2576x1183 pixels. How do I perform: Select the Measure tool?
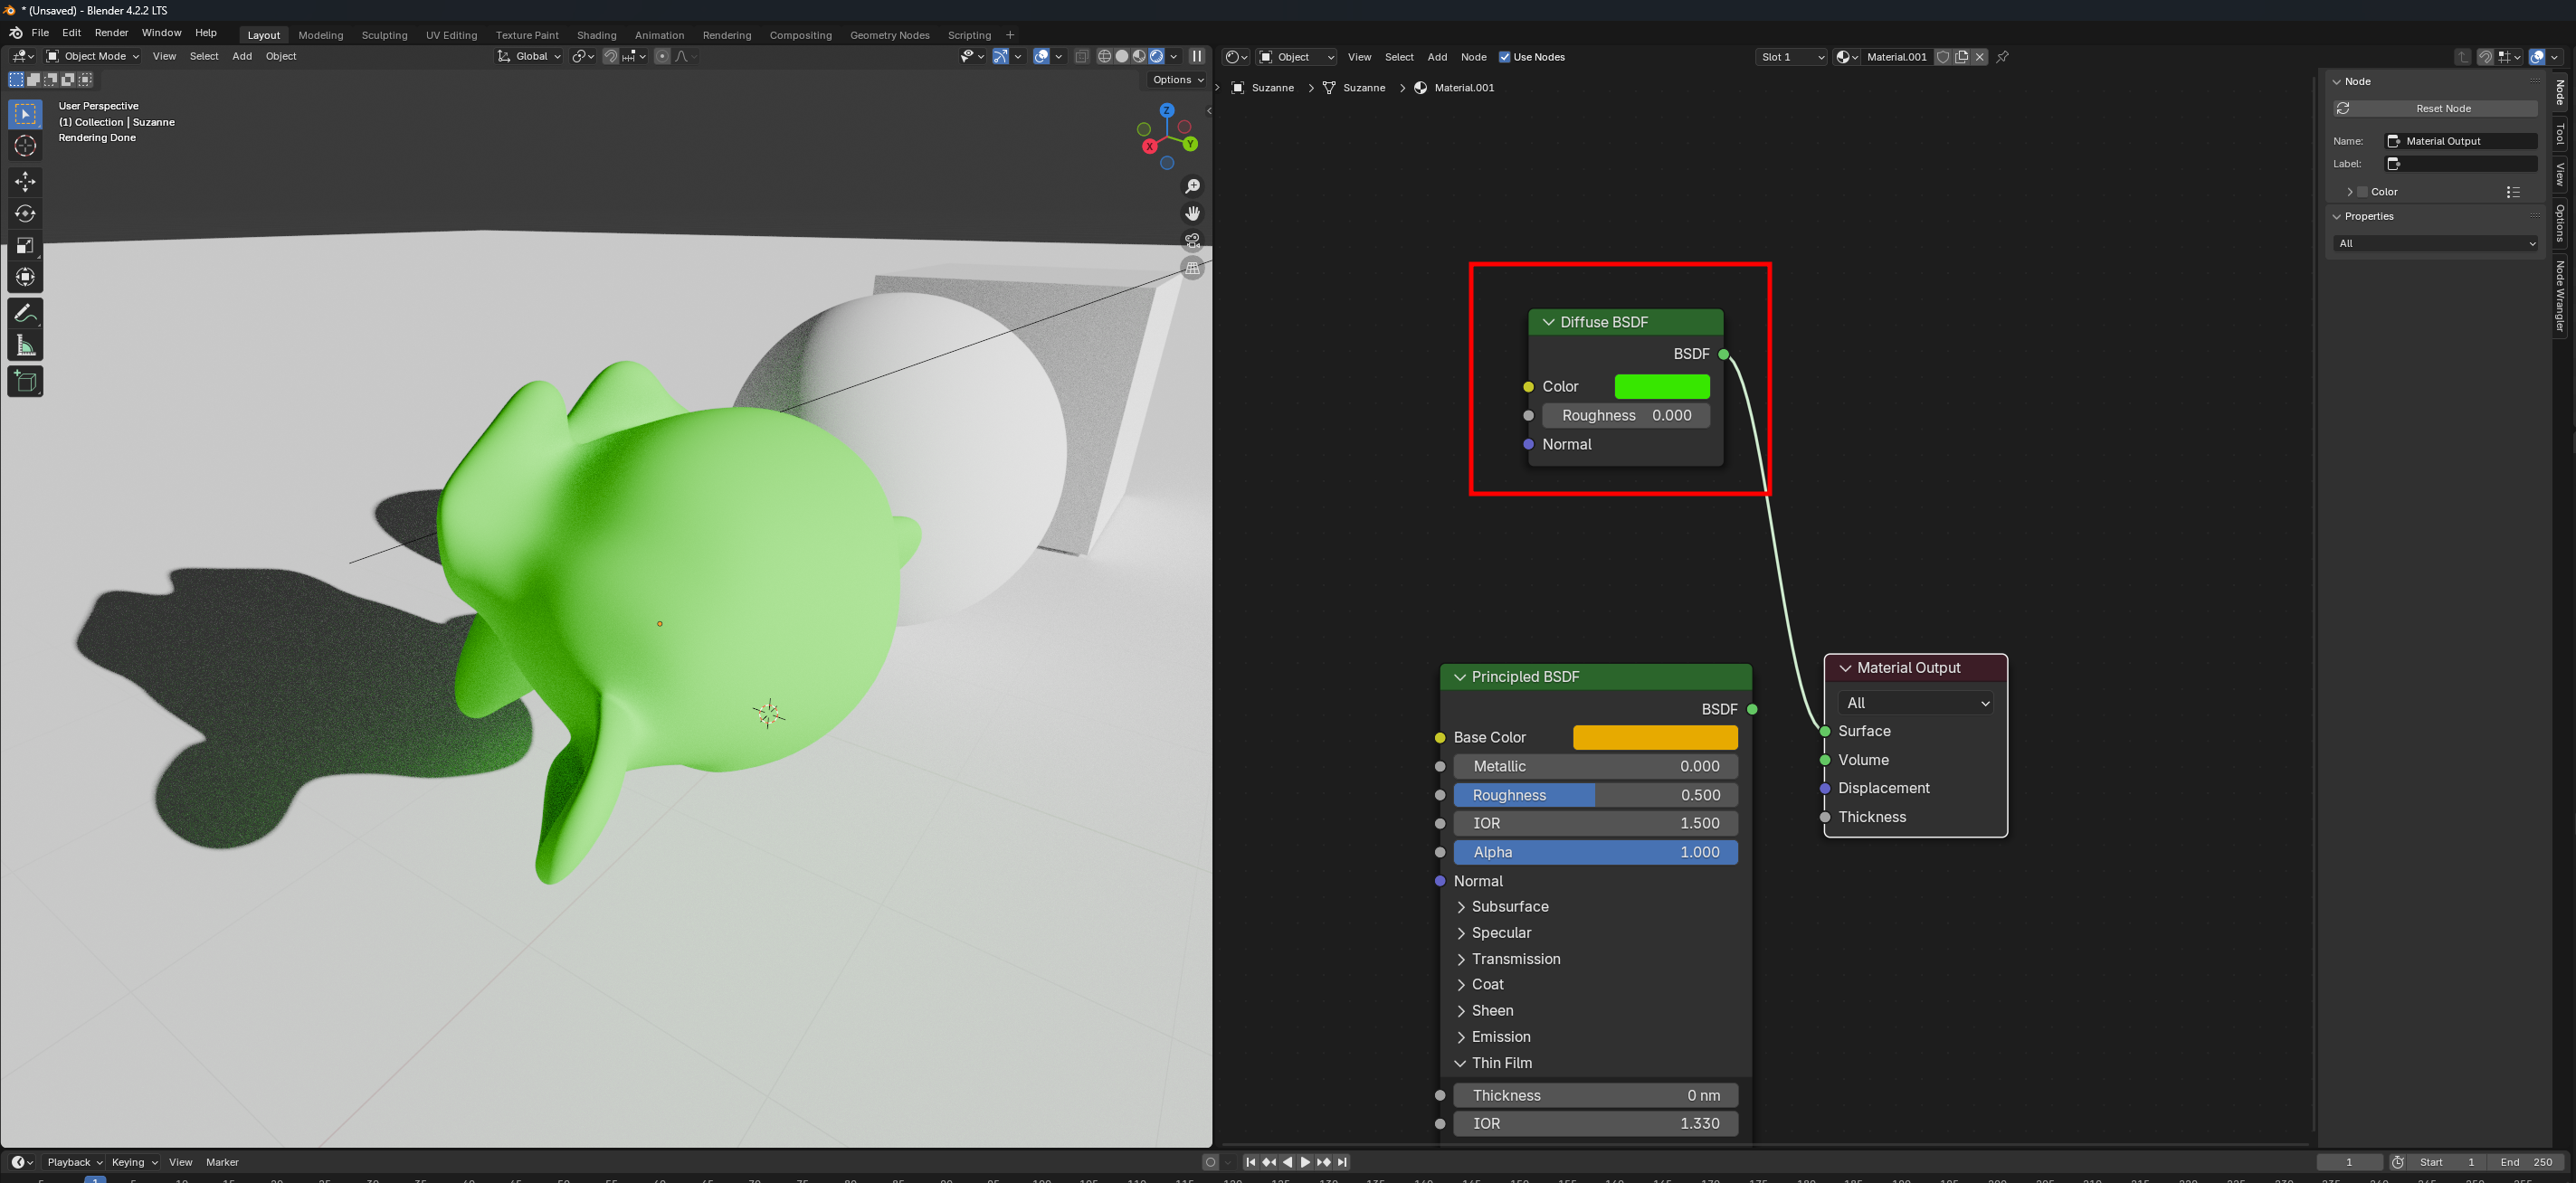[x=25, y=346]
